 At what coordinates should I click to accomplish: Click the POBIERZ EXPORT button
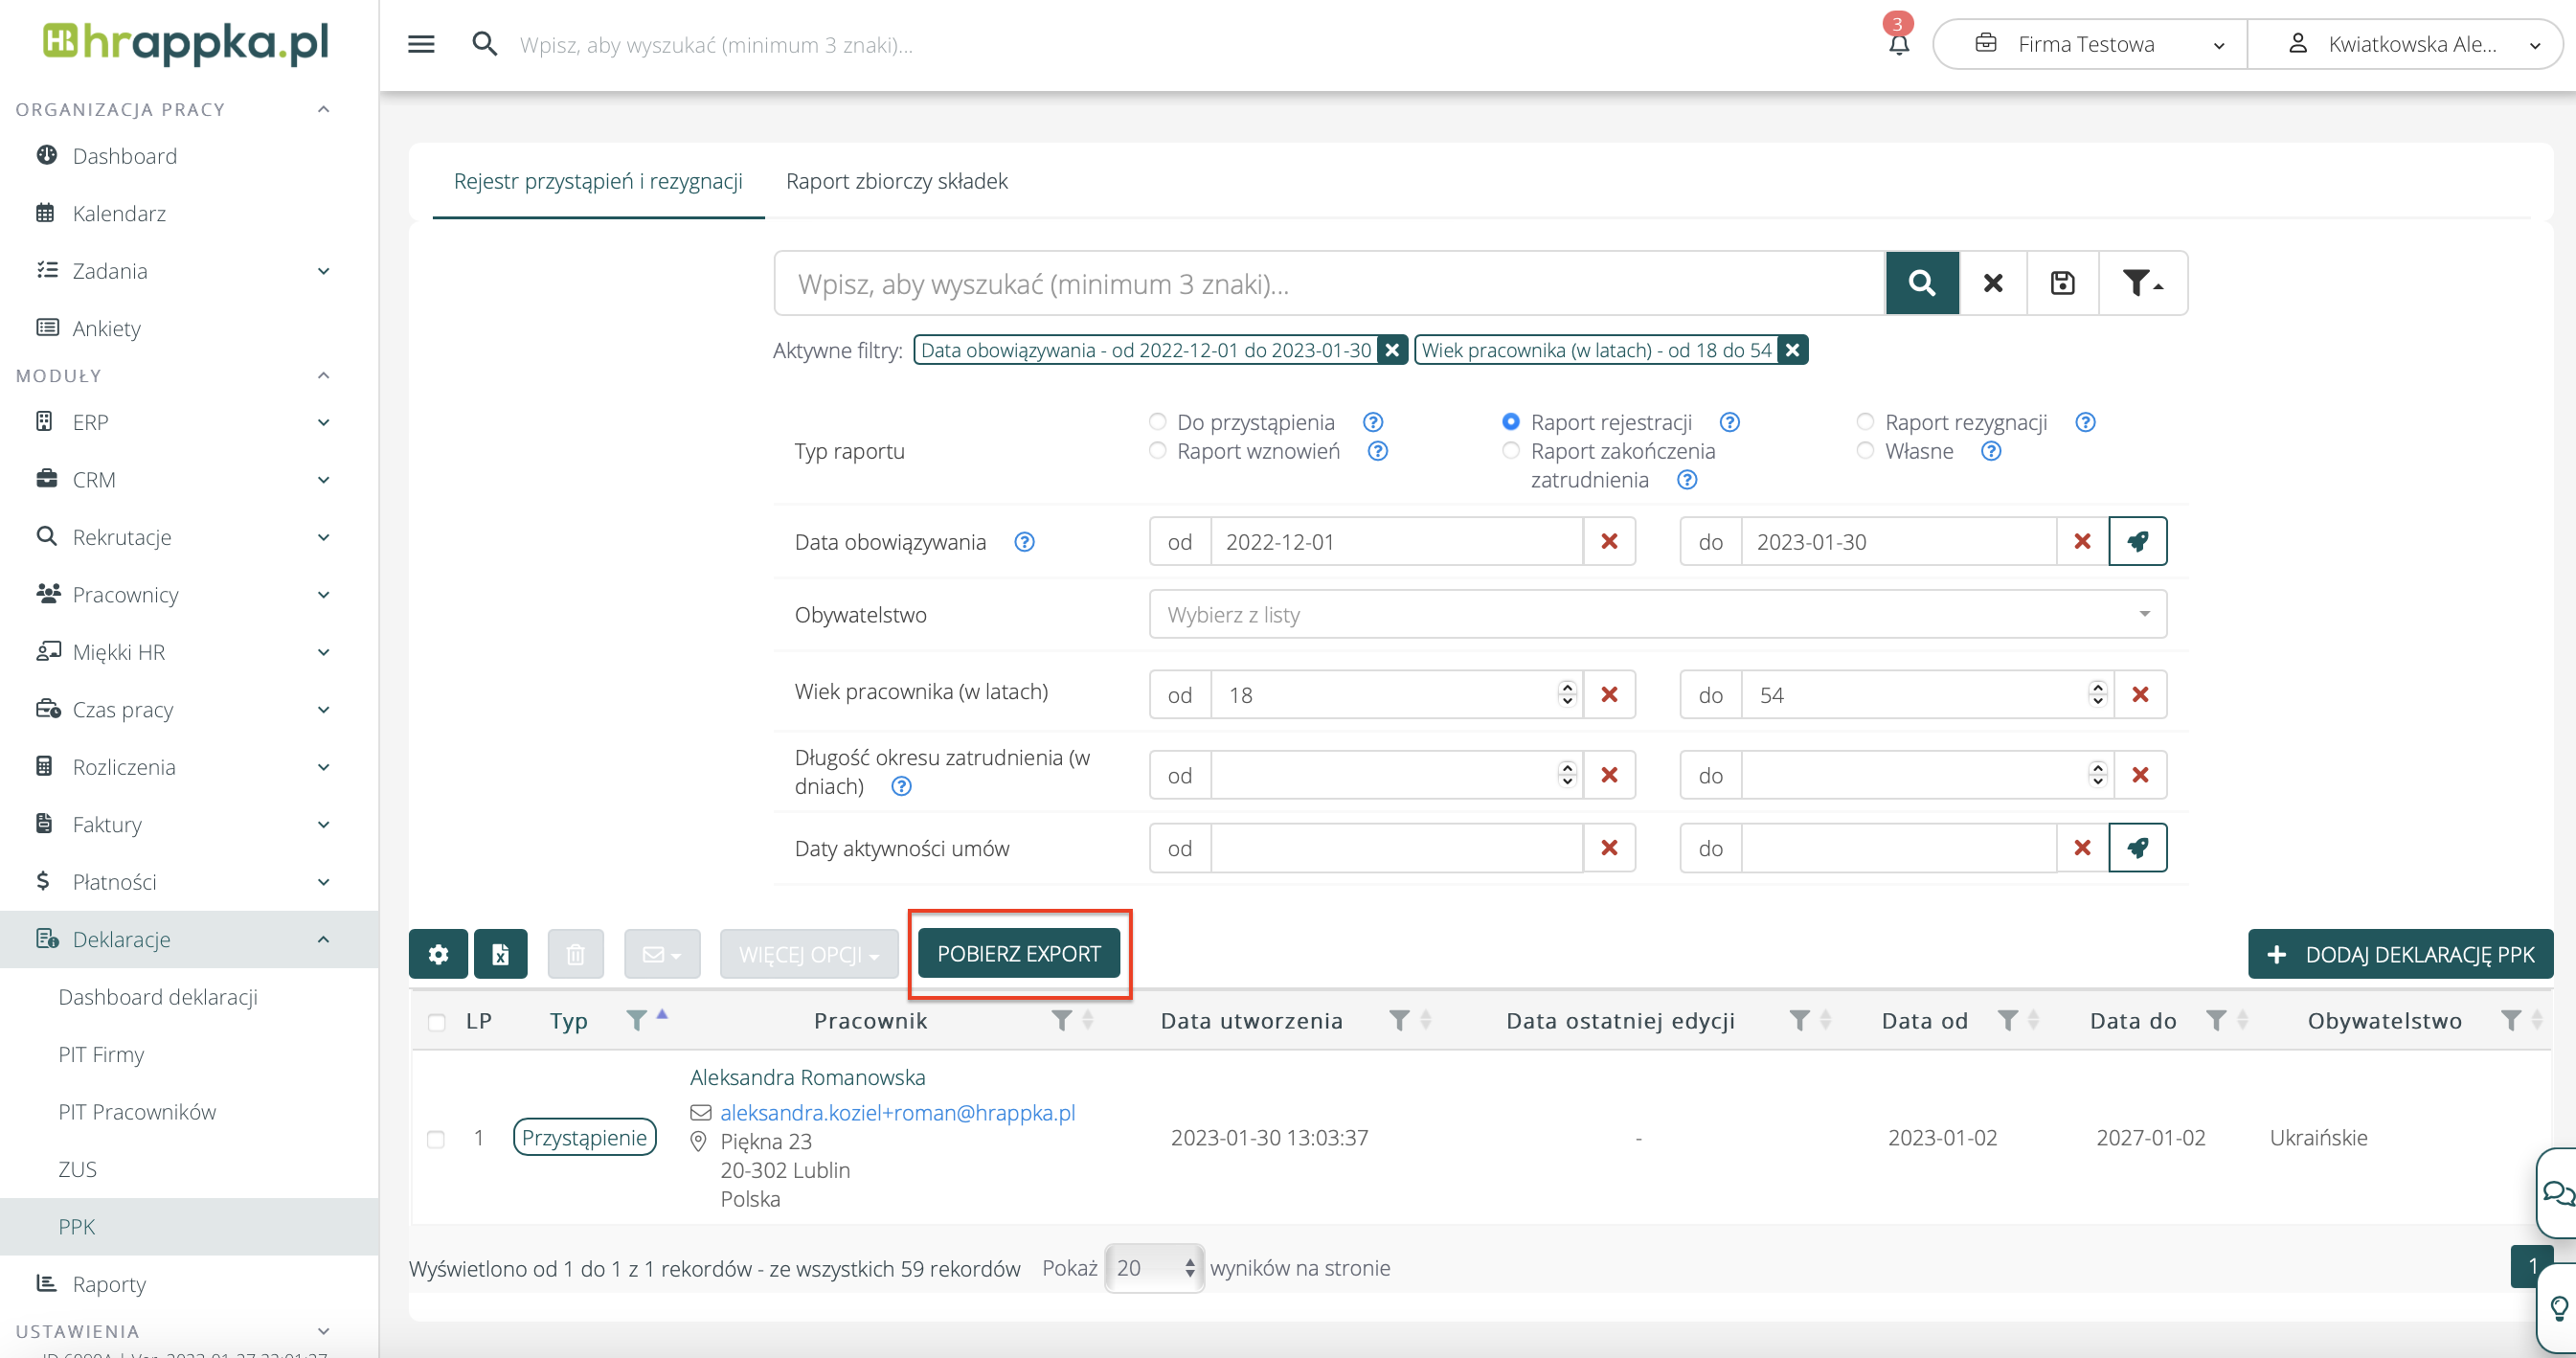tap(1018, 954)
